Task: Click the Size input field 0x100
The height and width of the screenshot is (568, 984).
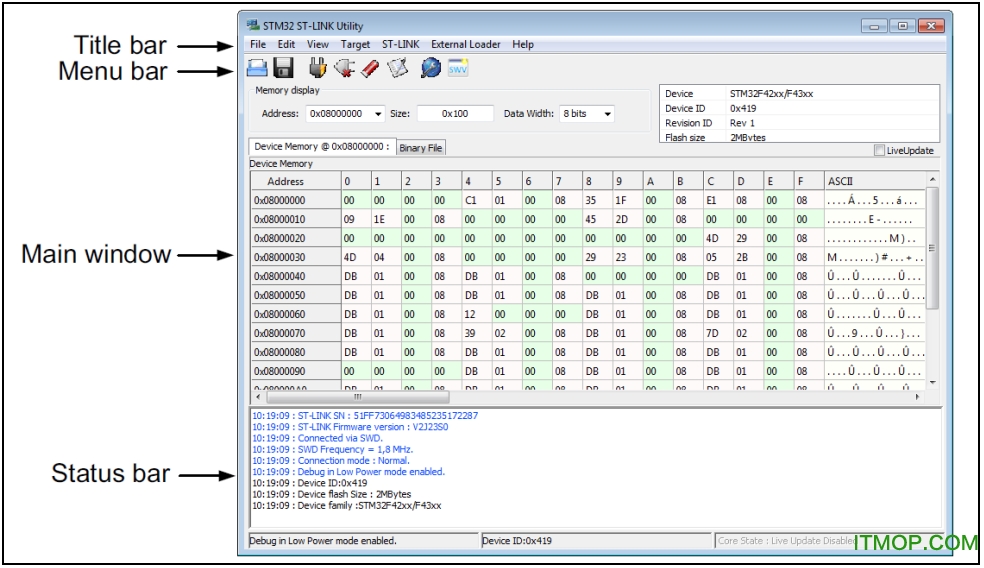Action: point(455,114)
